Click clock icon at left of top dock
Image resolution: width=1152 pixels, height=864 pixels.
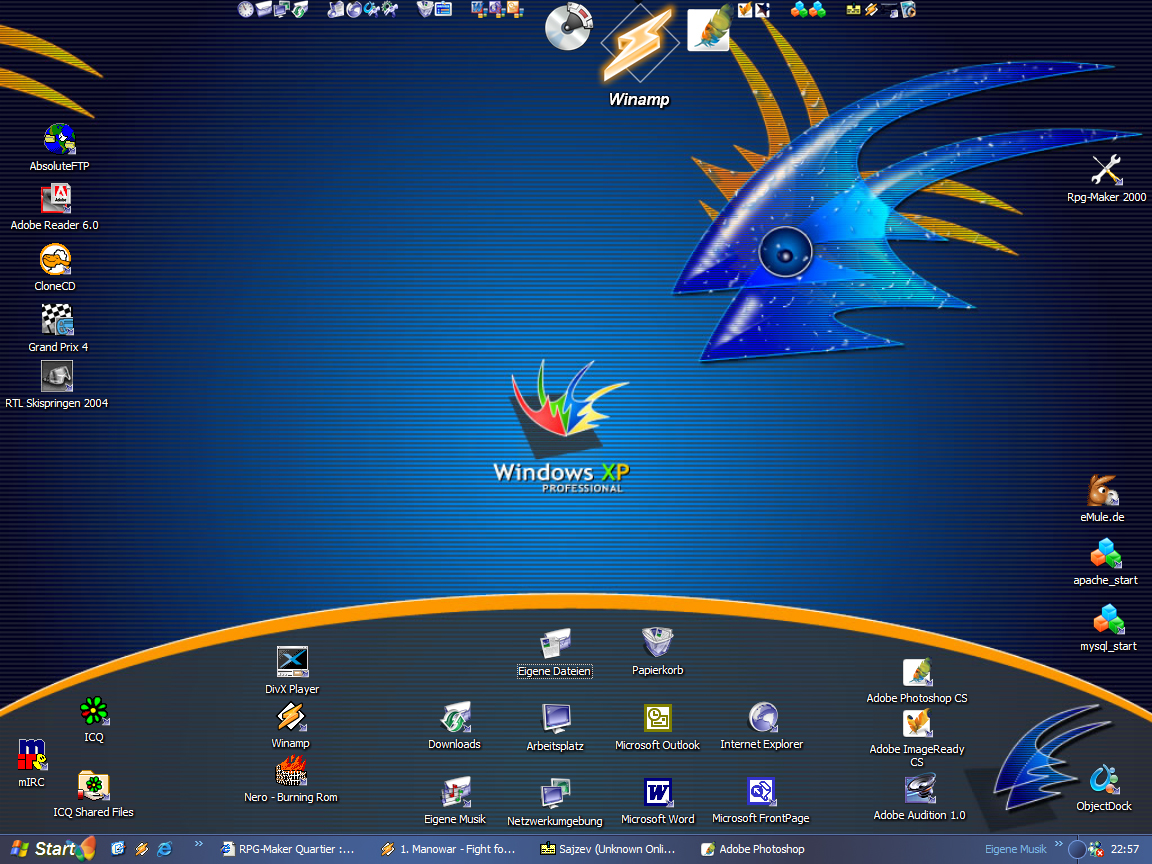(x=245, y=10)
